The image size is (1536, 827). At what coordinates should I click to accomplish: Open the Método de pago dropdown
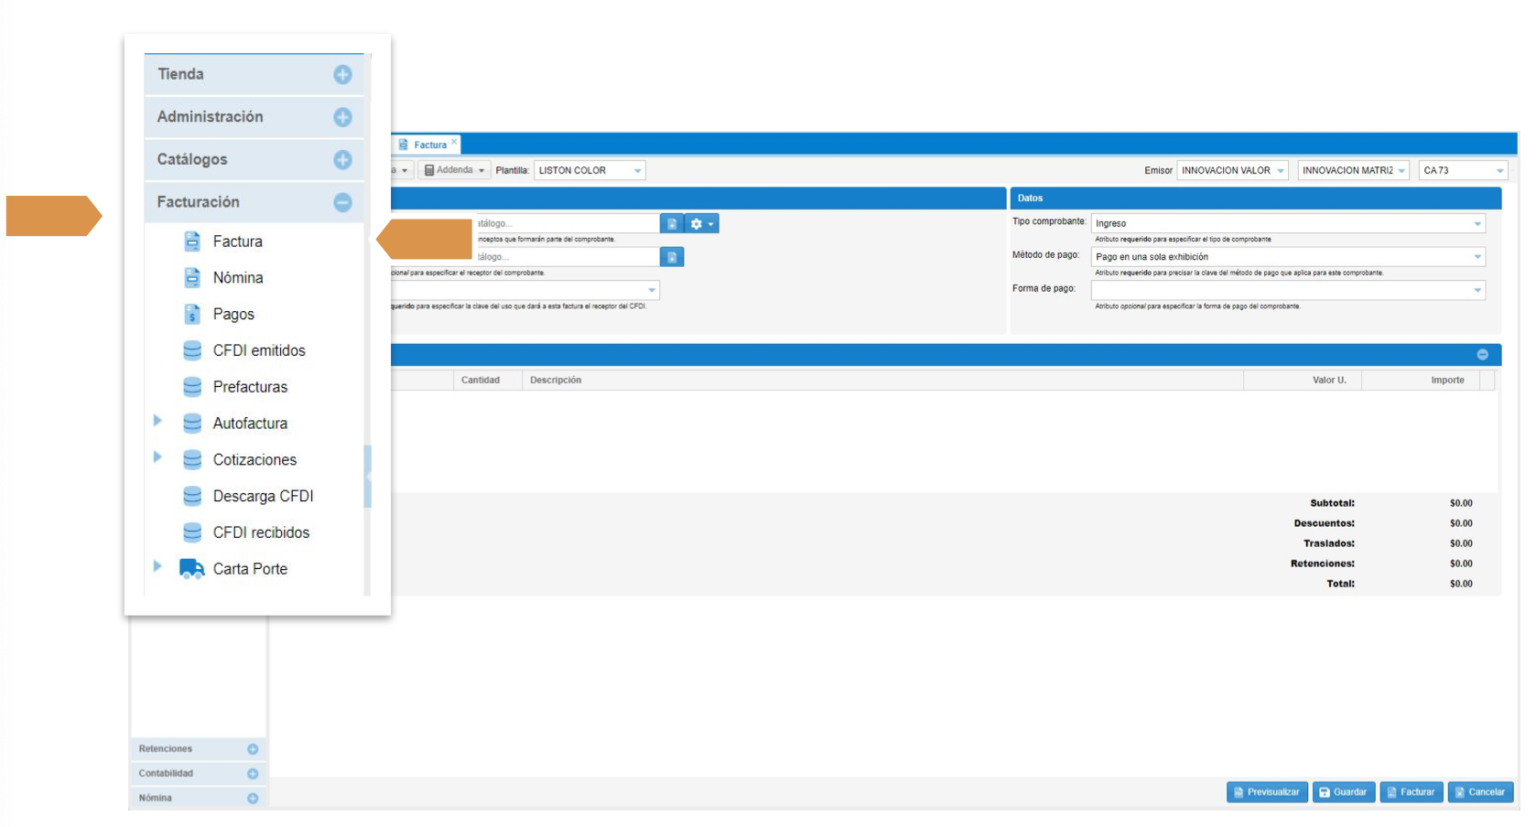[x=1477, y=257]
